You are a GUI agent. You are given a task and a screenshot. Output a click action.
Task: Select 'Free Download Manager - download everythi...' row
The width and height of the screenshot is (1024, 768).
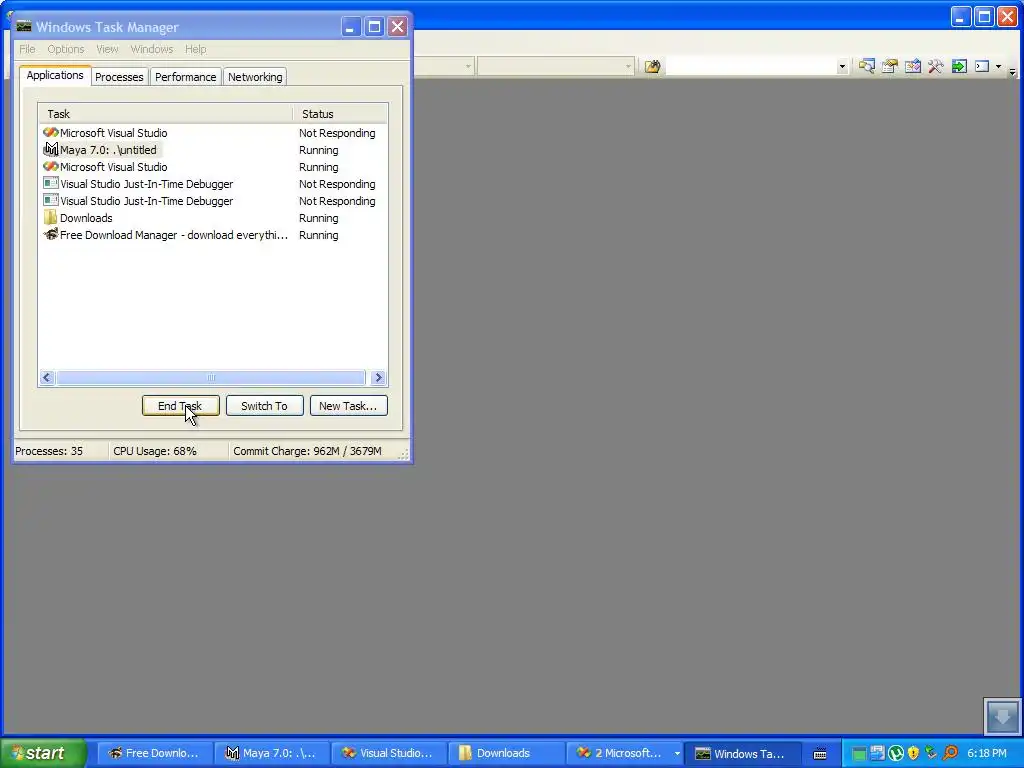click(212, 234)
